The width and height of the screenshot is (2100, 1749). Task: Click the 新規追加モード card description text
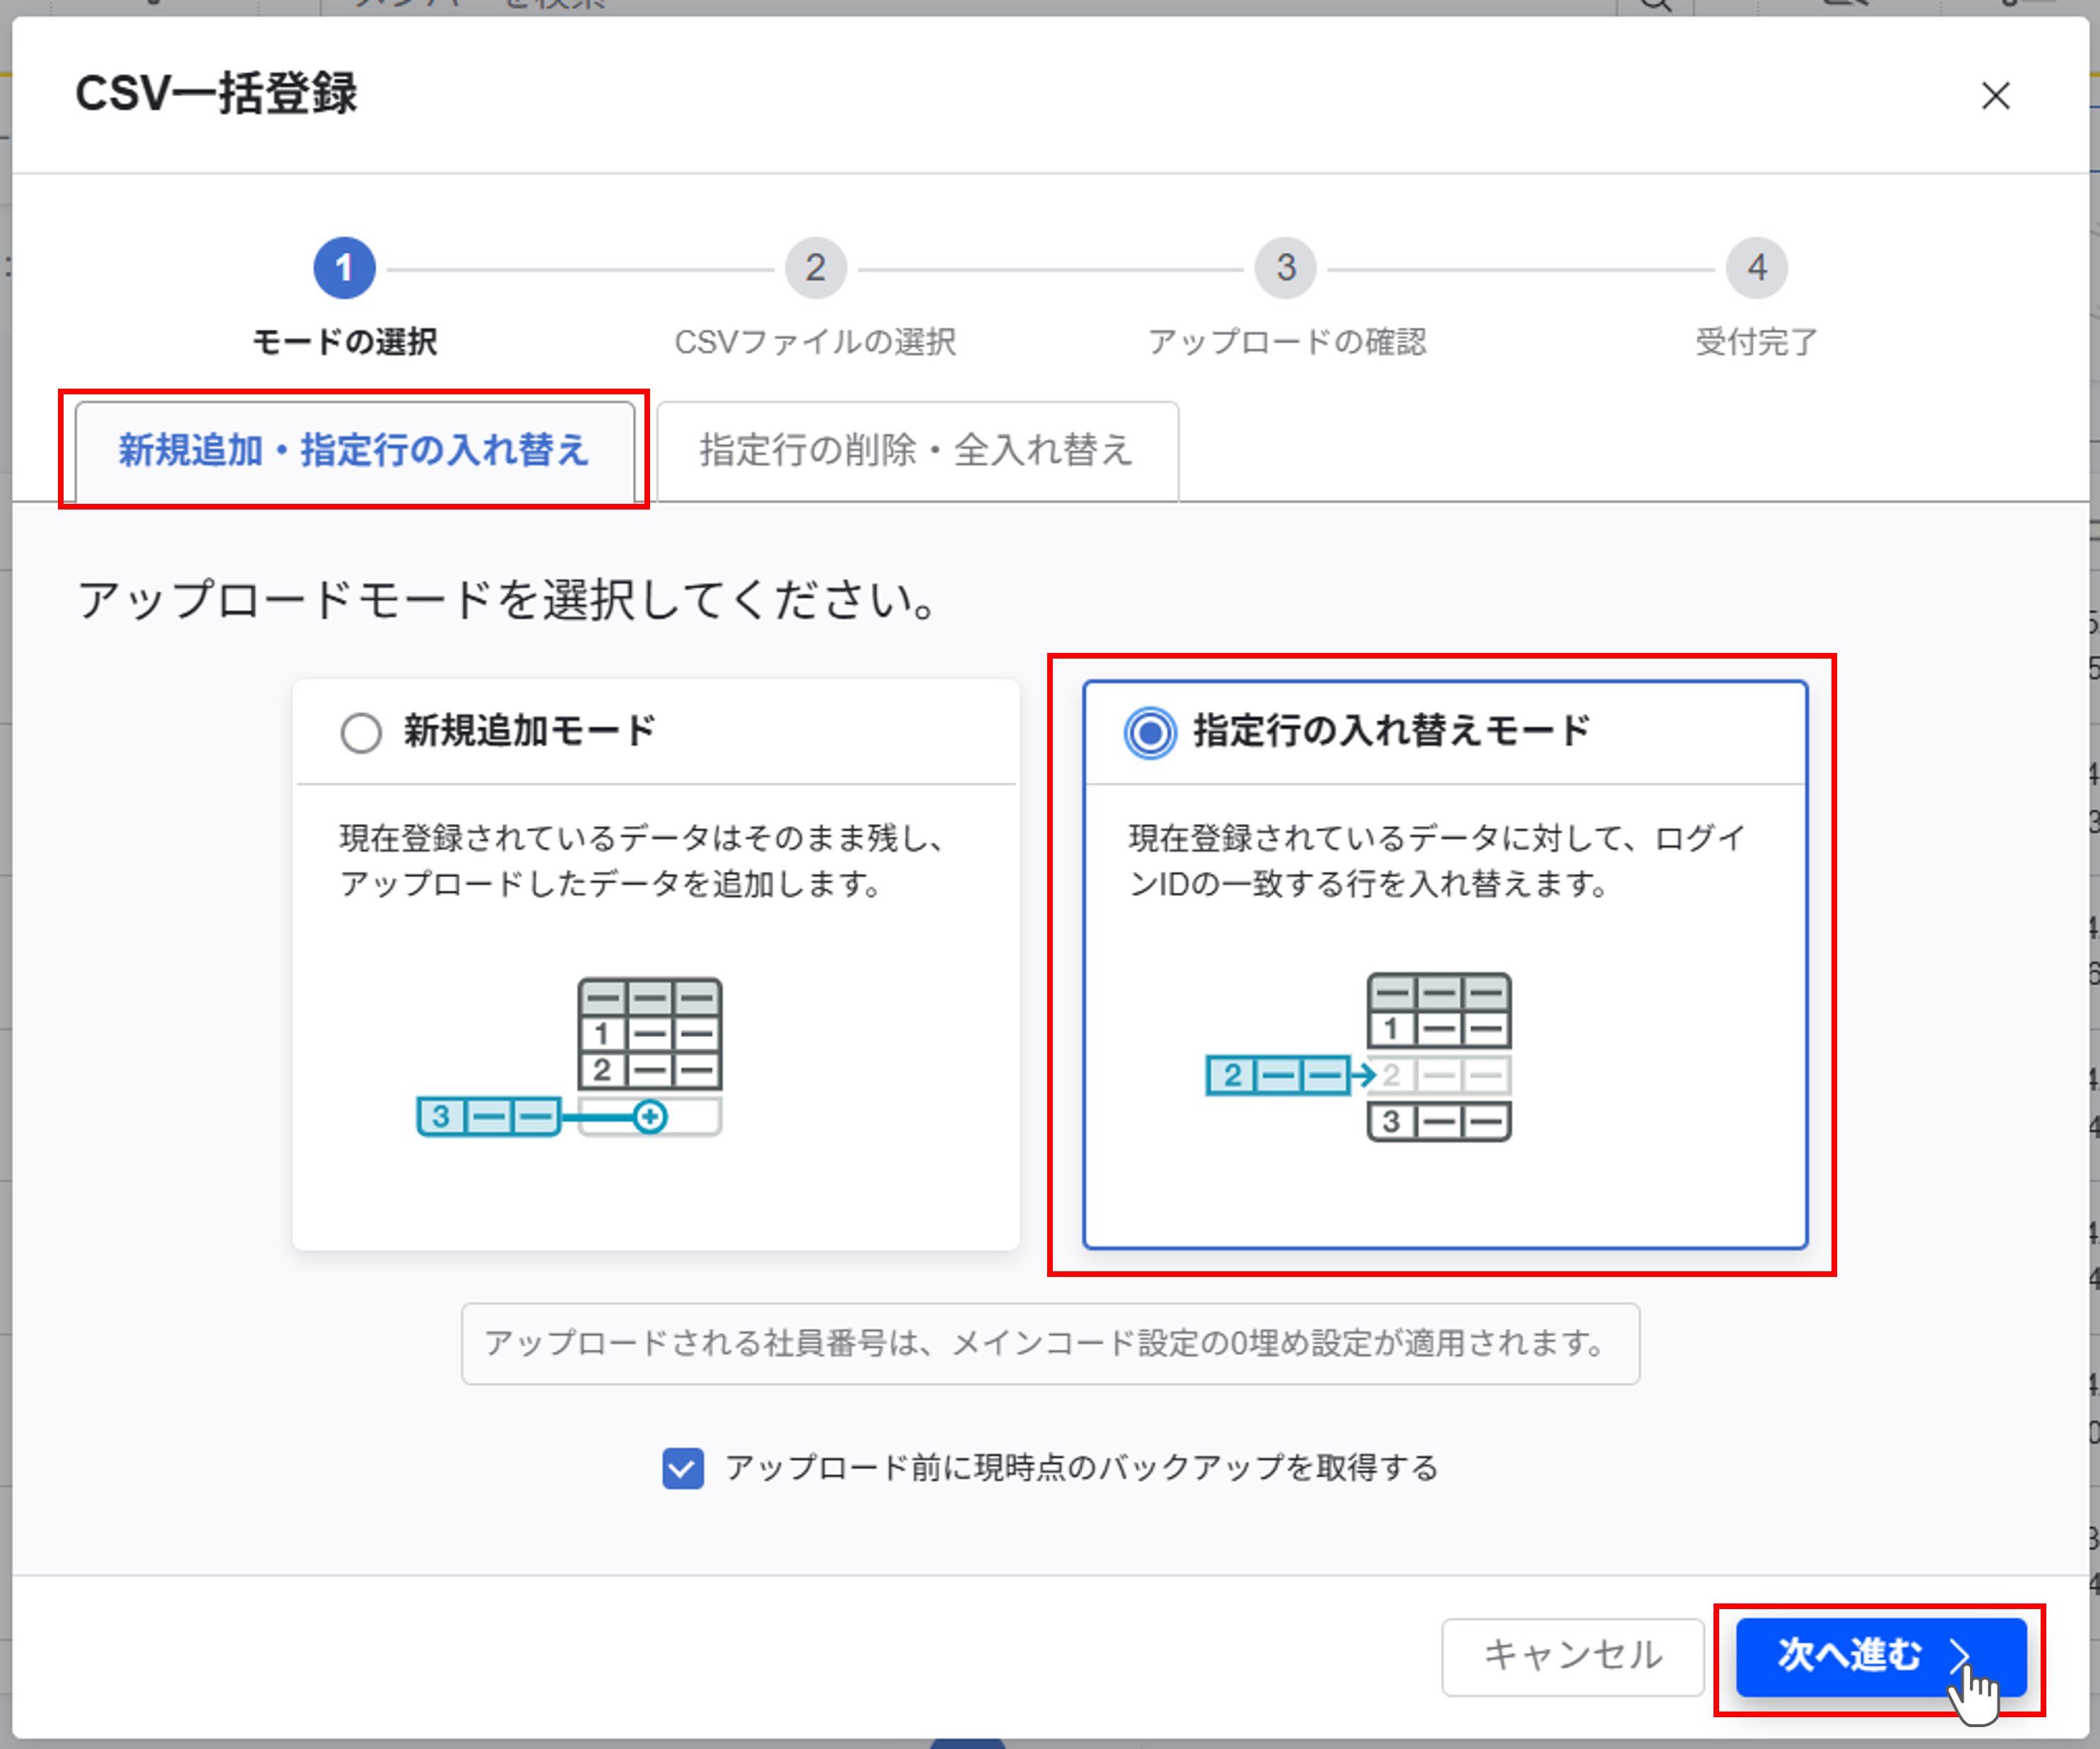pyautogui.click(x=642, y=861)
